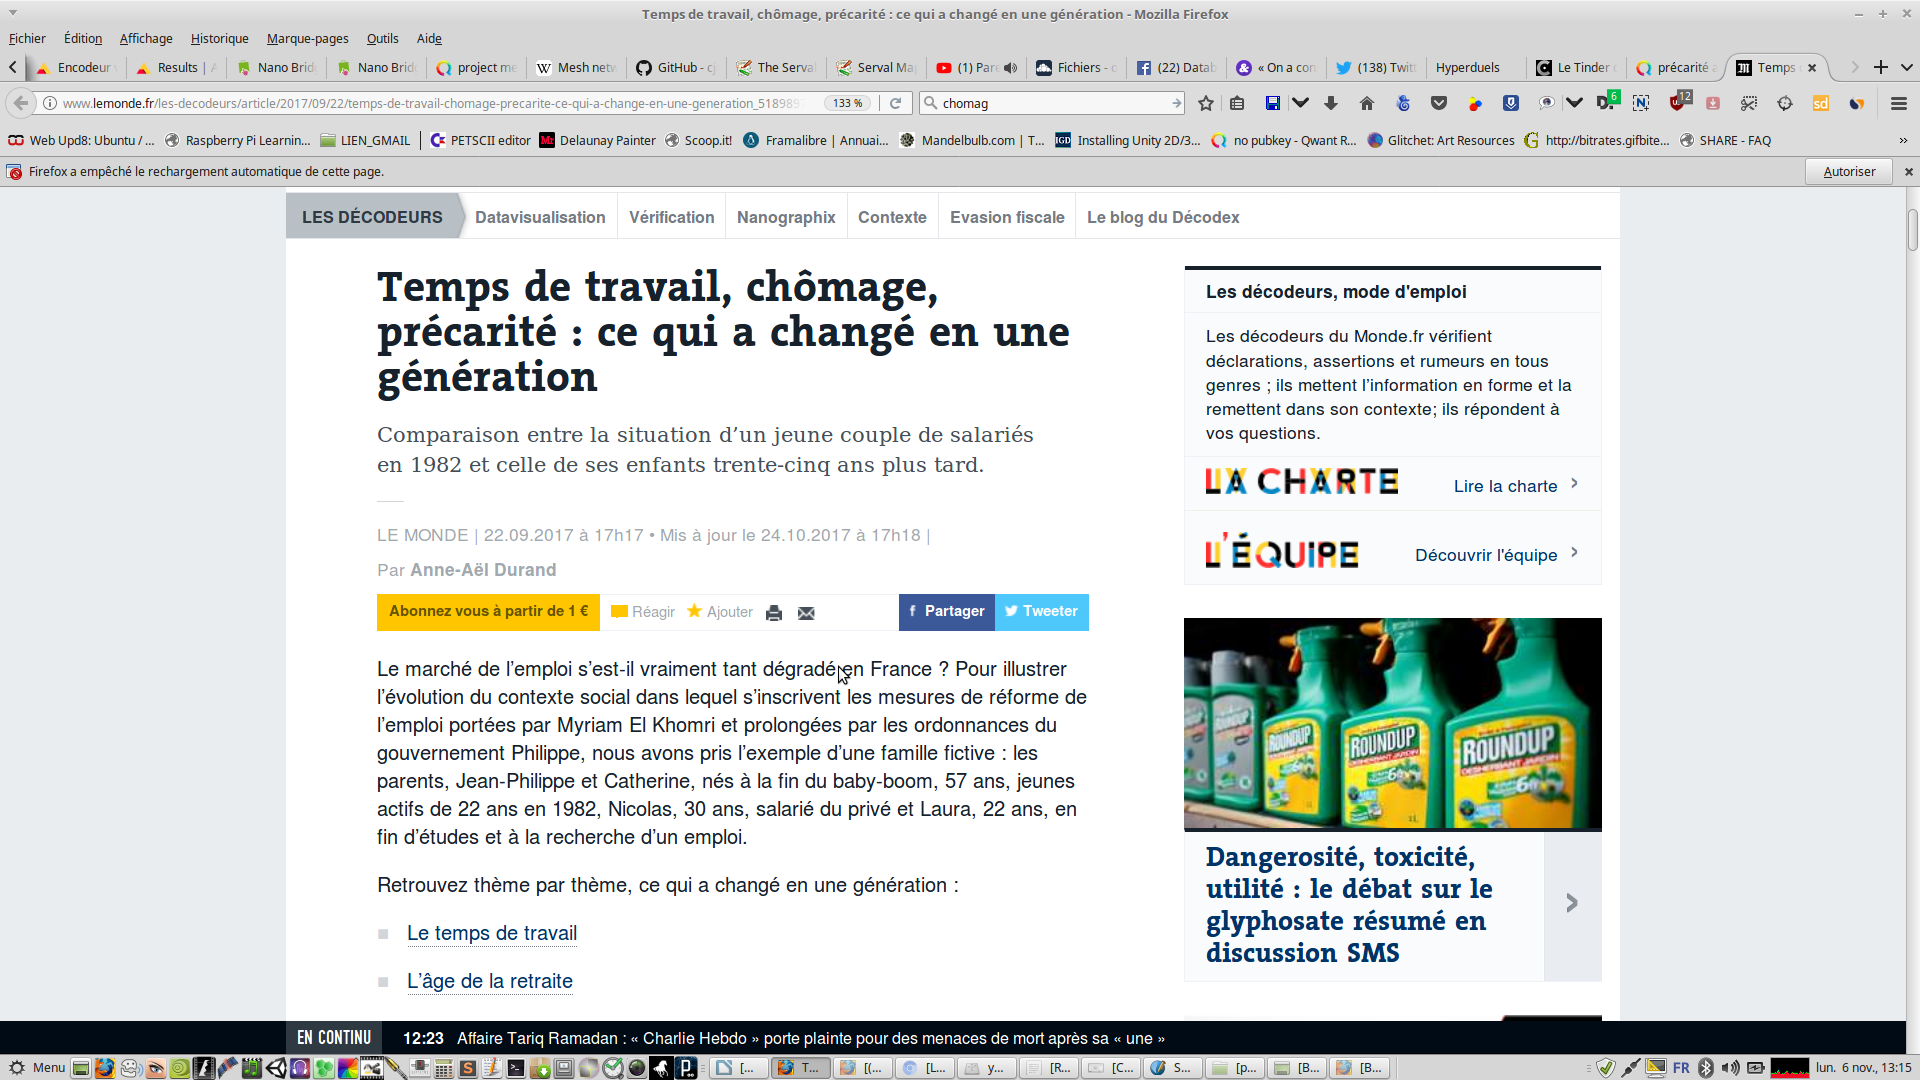
Task: Toggle system volume icon in tray
Action: pyautogui.click(x=1731, y=1068)
